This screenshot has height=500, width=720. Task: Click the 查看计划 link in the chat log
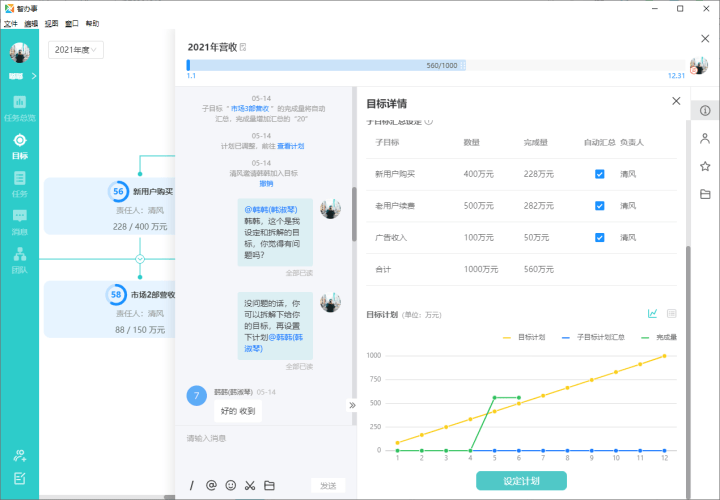tap(291, 146)
